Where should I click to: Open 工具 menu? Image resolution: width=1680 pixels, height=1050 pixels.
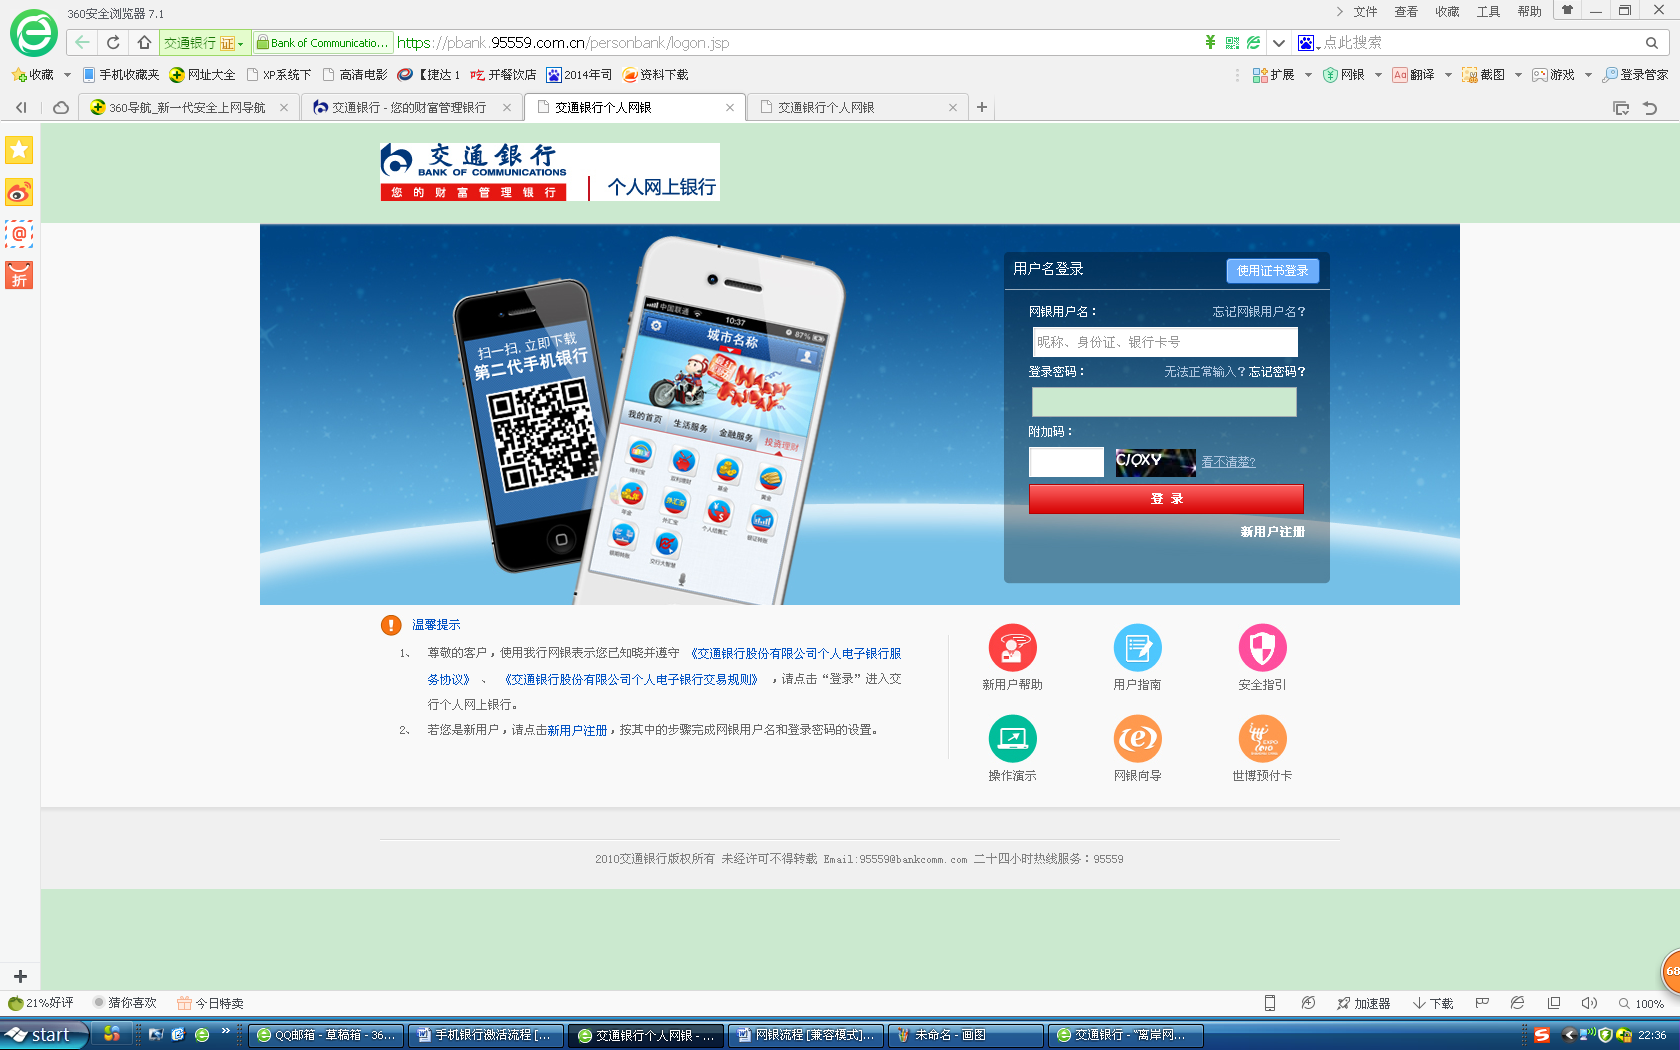(x=1488, y=12)
